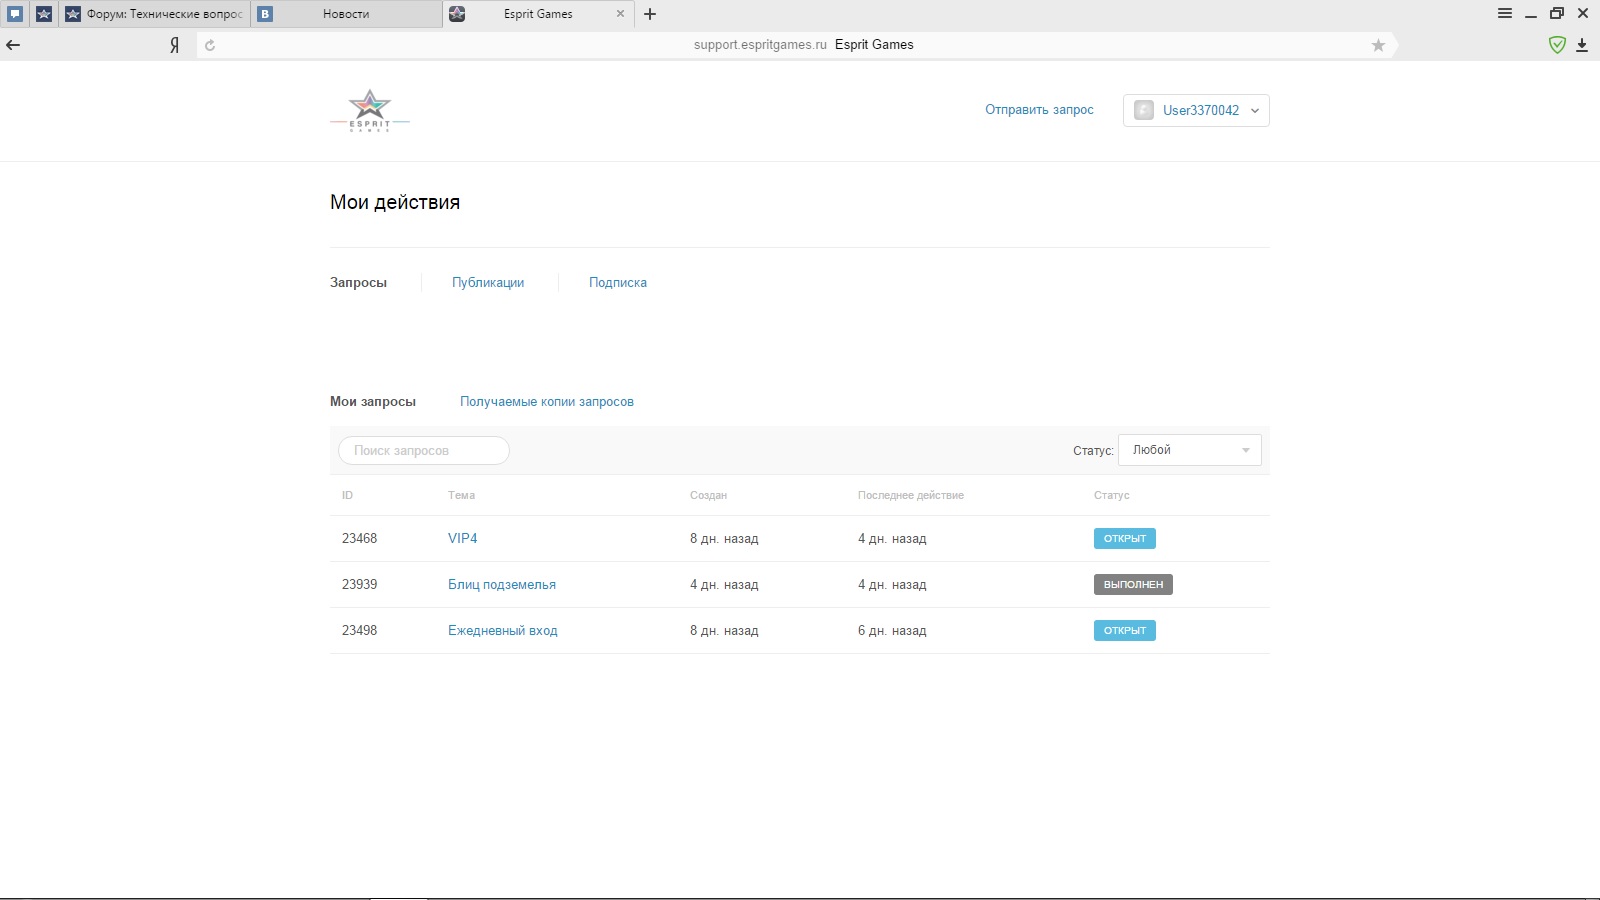Open a new tab with plus button
Image resolution: width=1600 pixels, height=900 pixels.
(650, 14)
